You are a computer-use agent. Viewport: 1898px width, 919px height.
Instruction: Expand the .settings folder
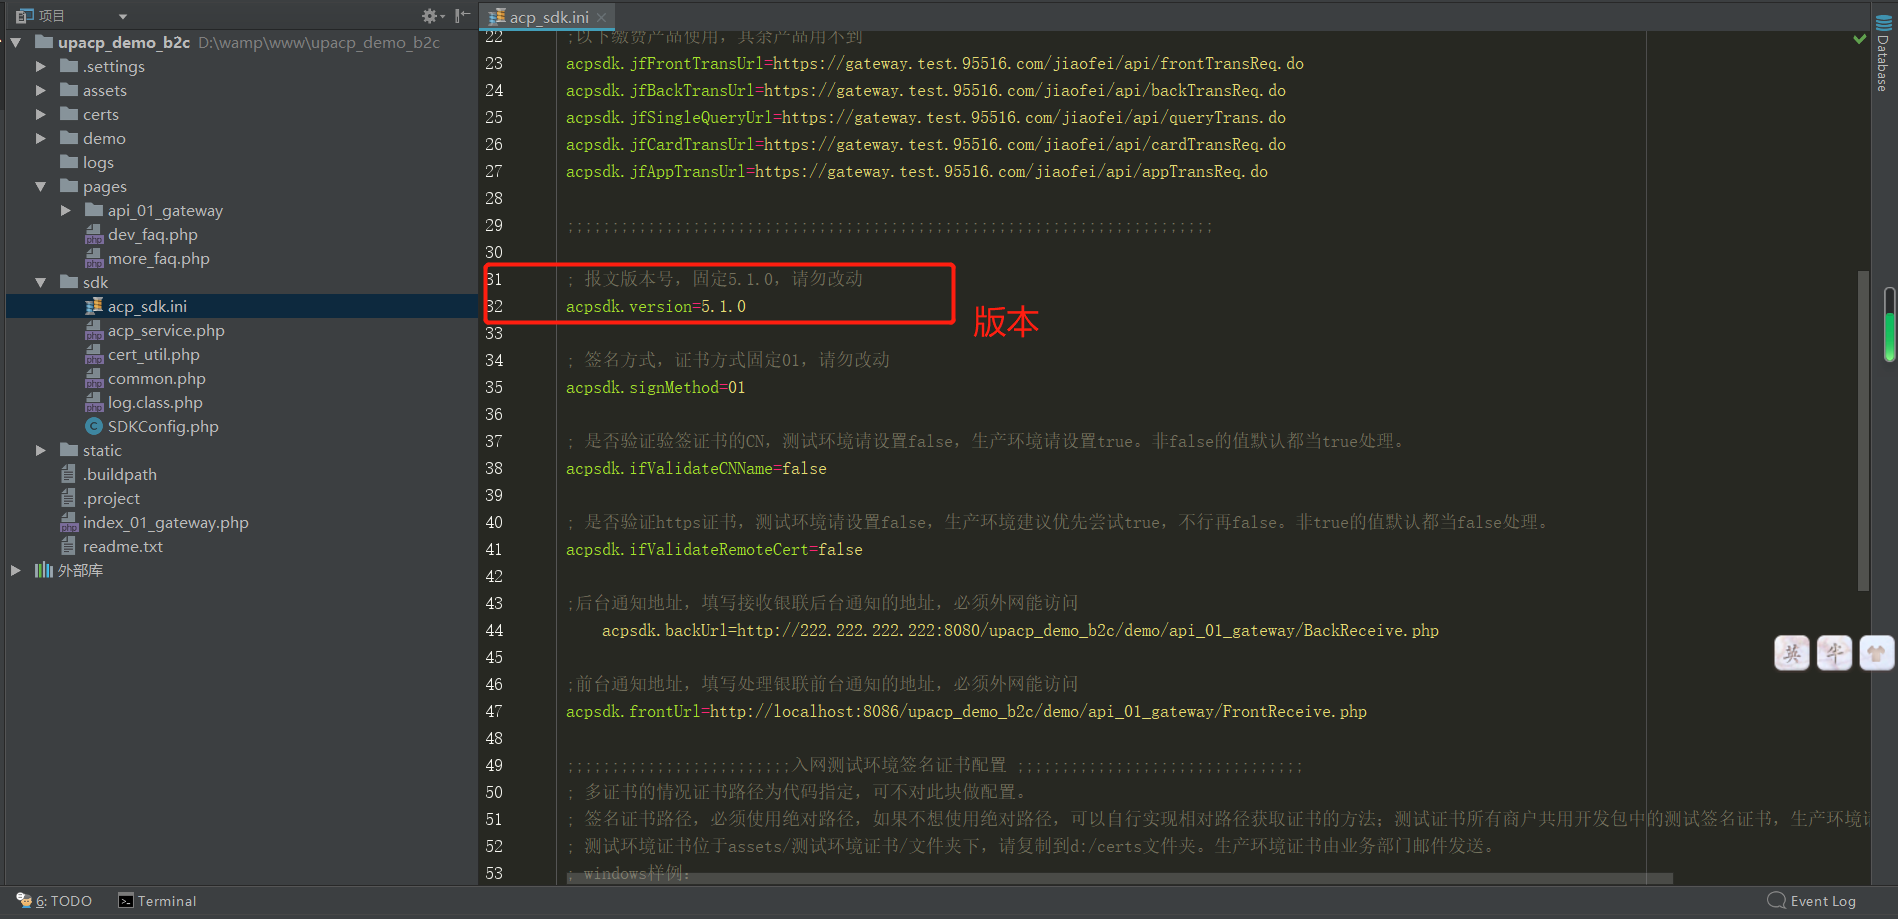tap(41, 67)
